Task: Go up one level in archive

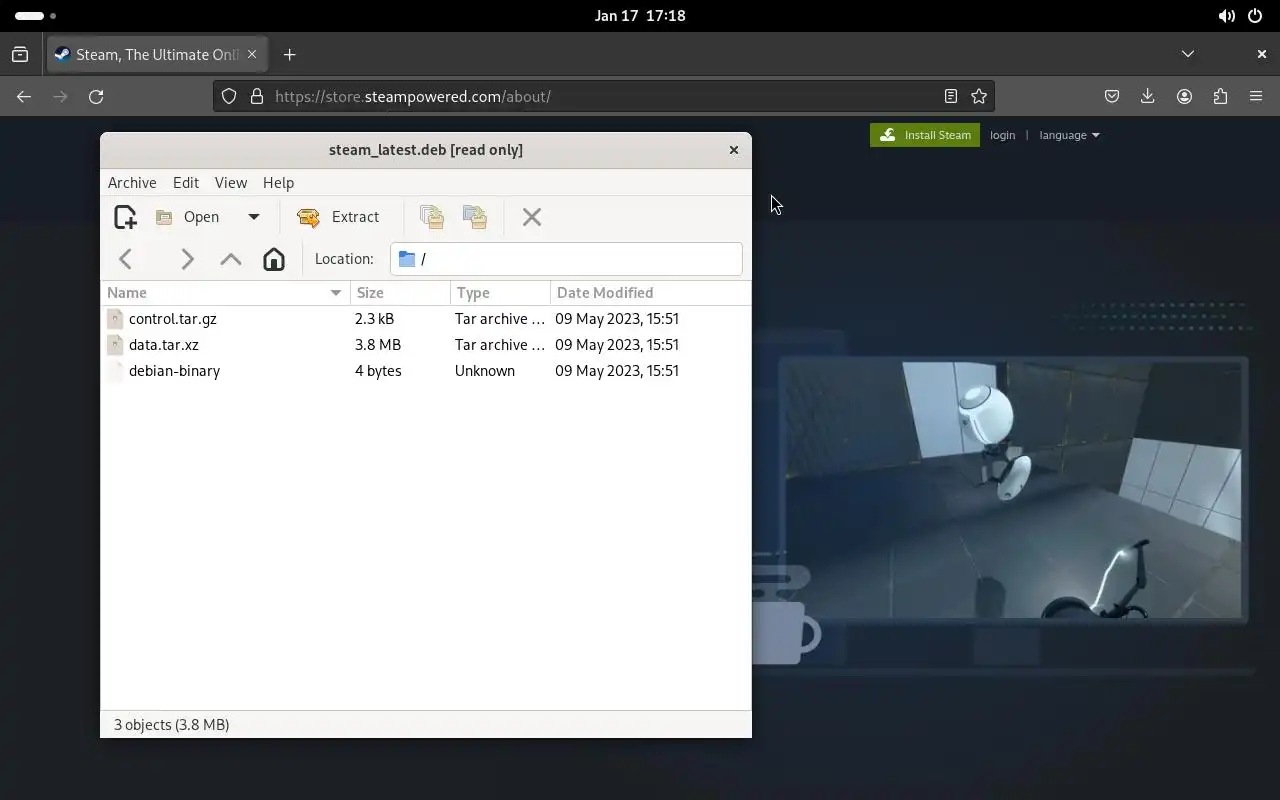Action: [x=231, y=259]
